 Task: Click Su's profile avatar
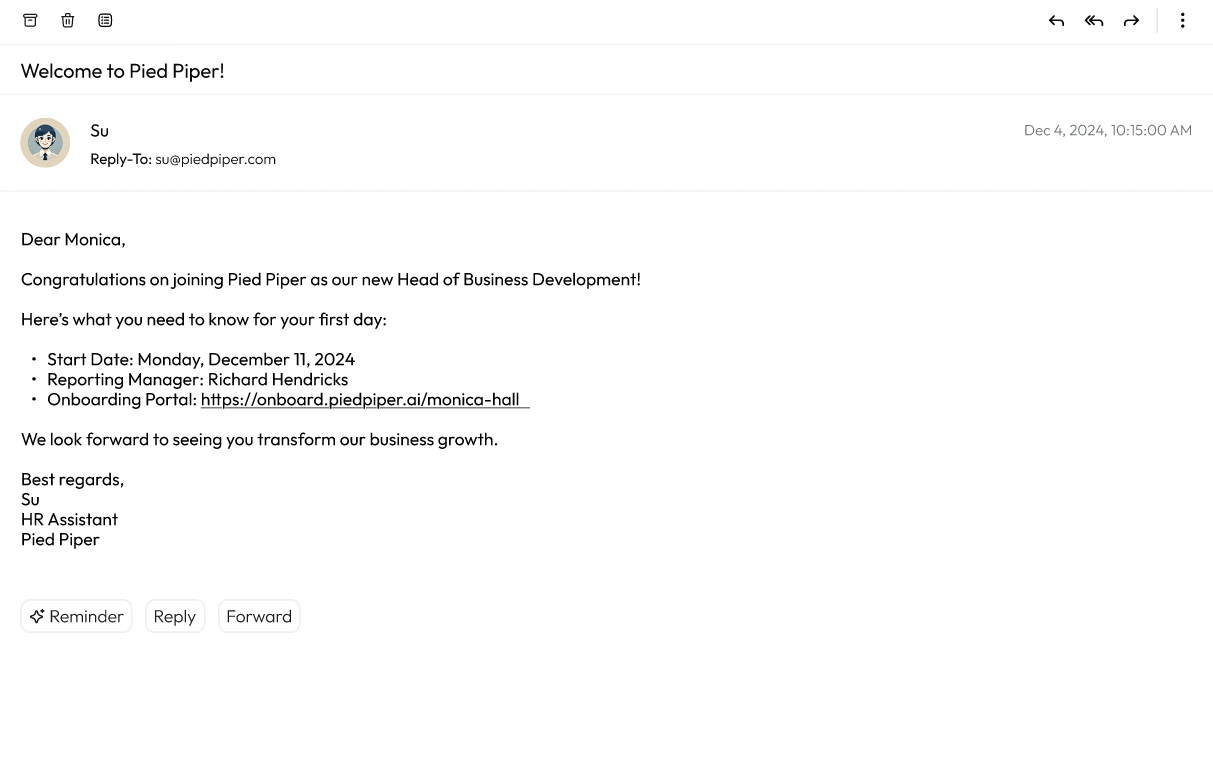45,143
